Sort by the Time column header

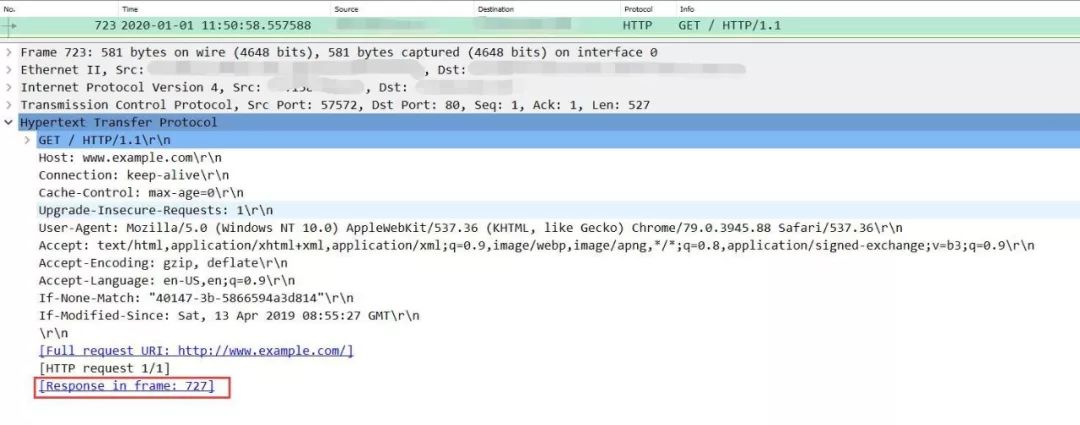[129, 9]
